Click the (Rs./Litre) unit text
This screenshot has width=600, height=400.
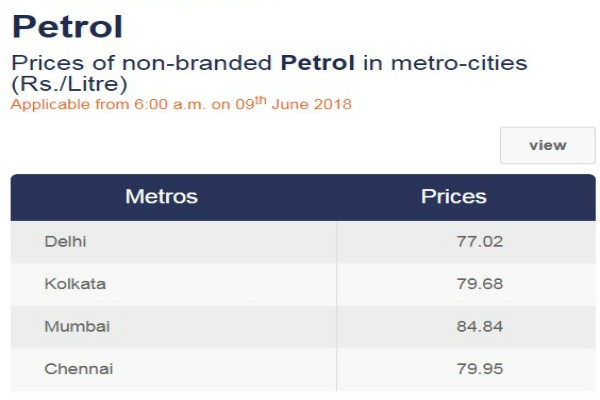coord(69,84)
